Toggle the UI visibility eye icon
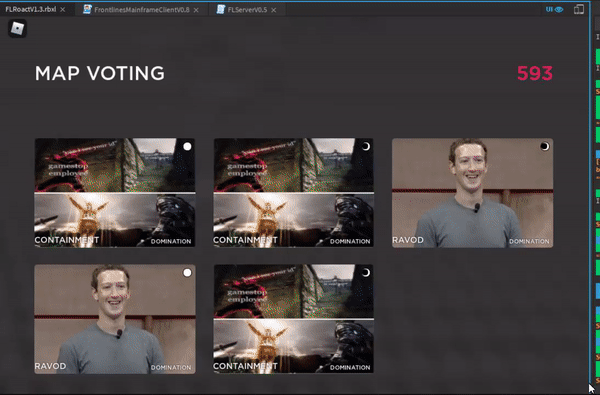 click(x=554, y=9)
